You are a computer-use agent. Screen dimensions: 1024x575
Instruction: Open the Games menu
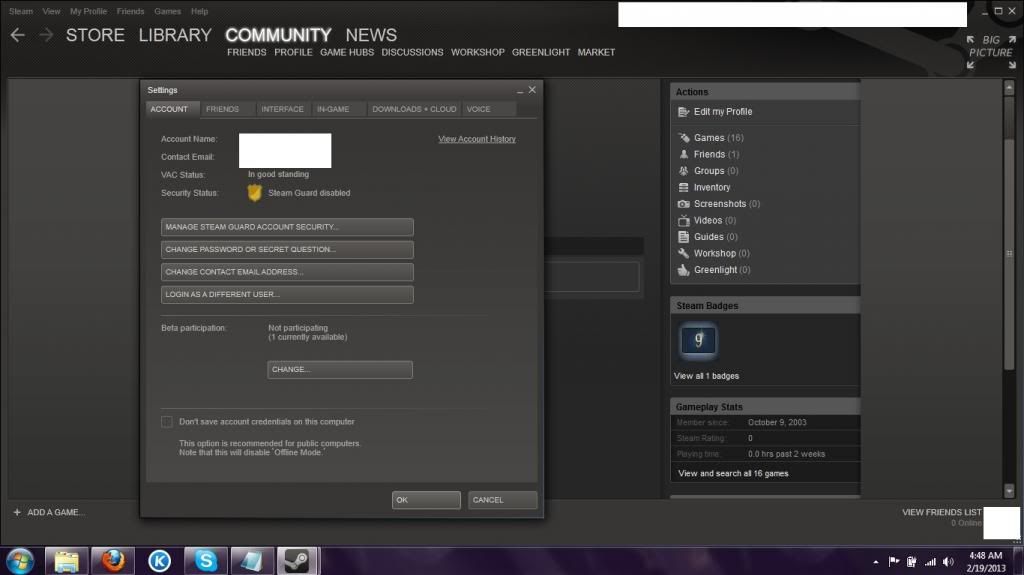(167, 11)
